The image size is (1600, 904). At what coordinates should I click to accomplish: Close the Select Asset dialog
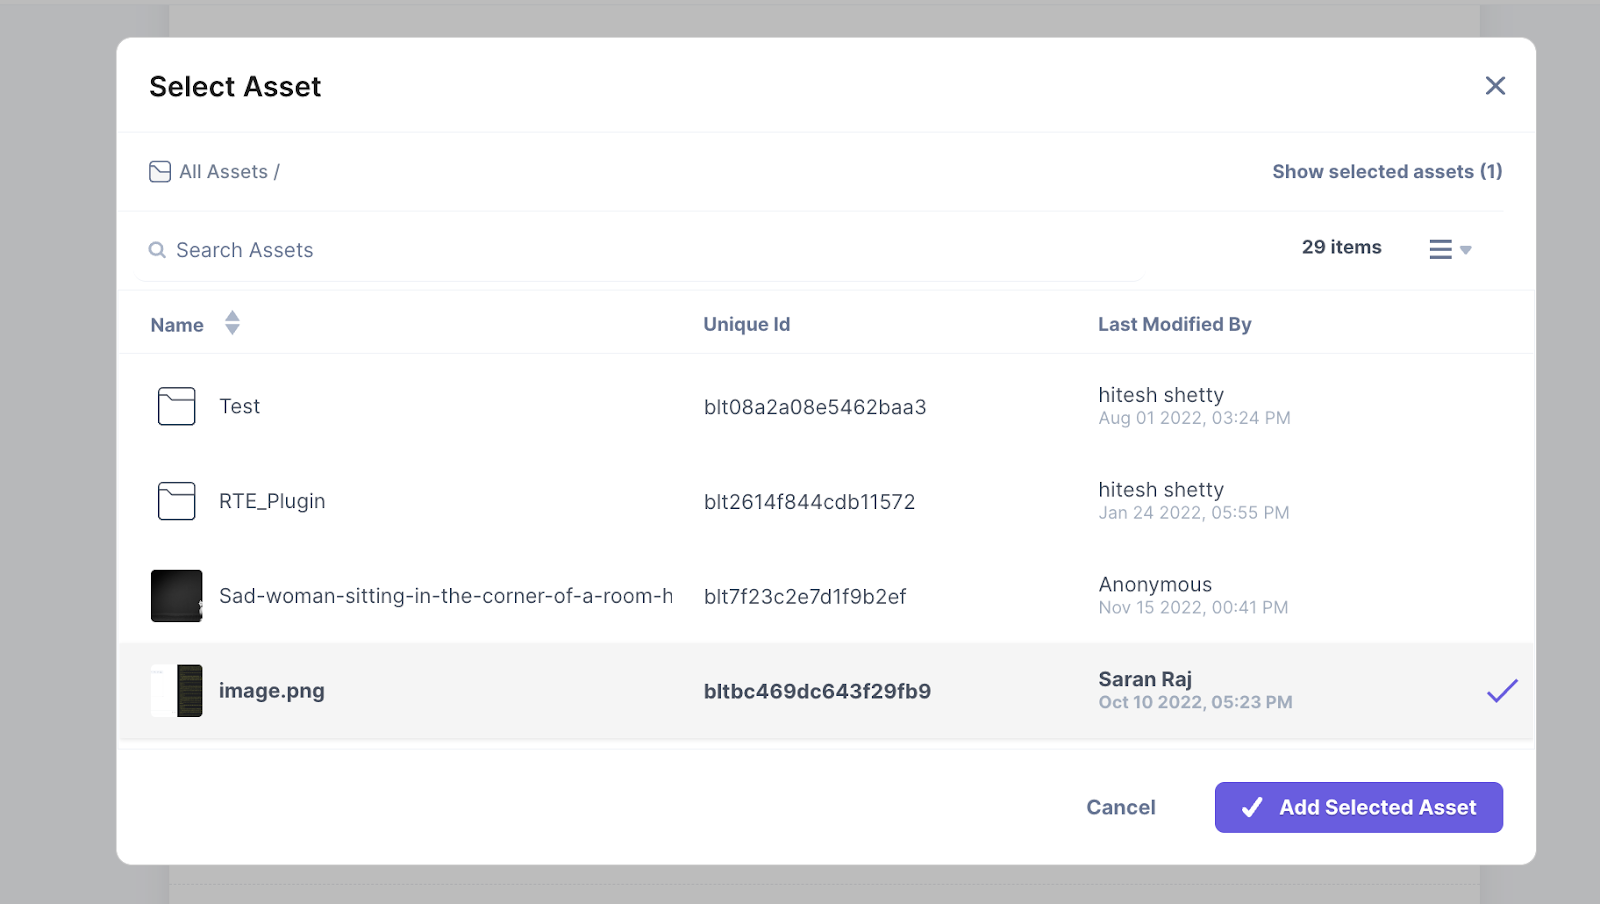(x=1495, y=86)
